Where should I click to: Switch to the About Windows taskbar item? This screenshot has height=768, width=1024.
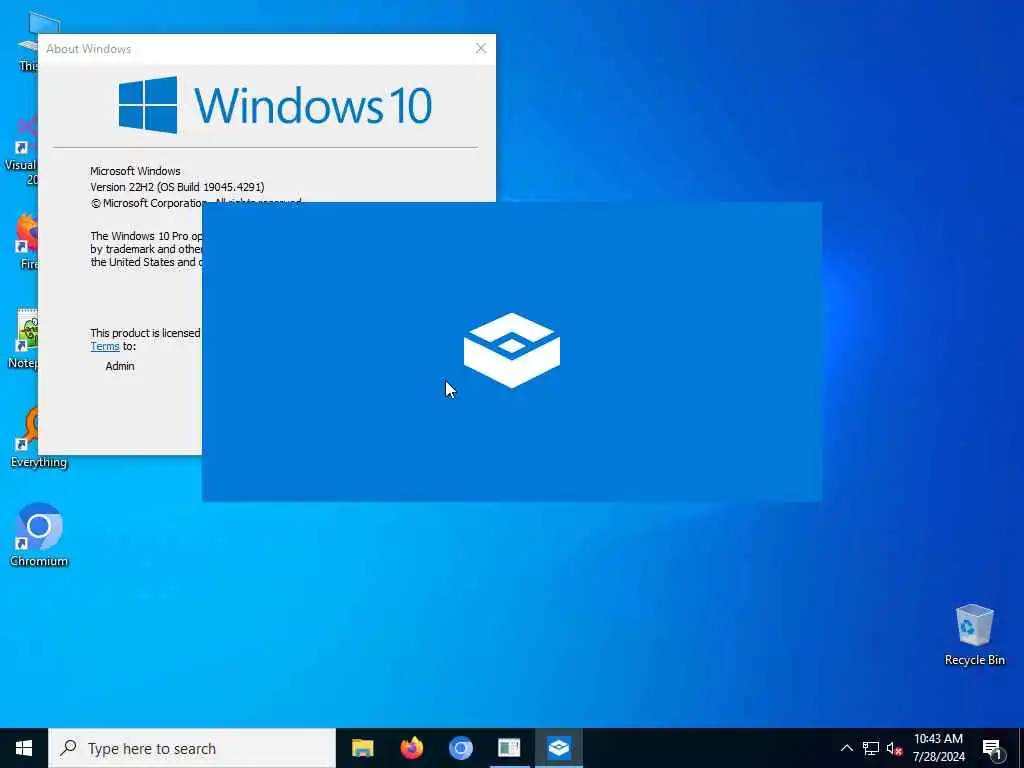(x=509, y=748)
